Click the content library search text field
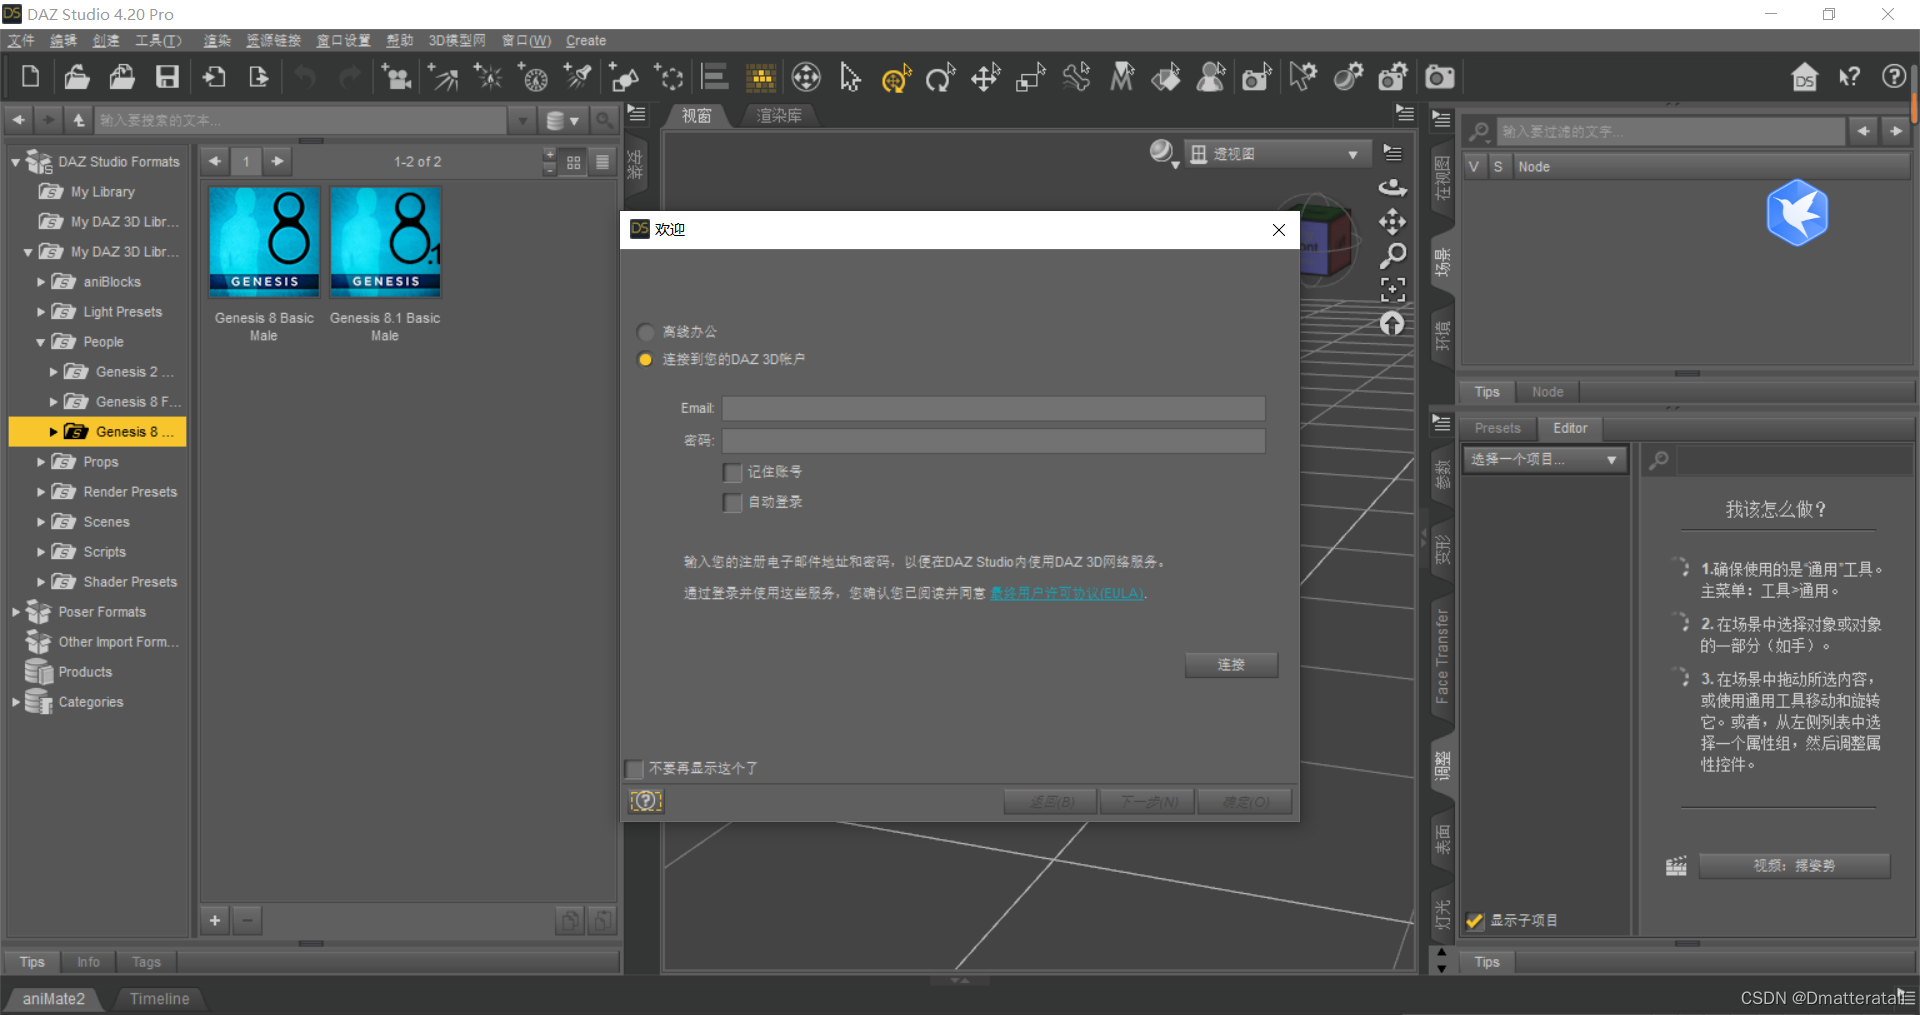Viewport: 1920px width, 1015px height. pyautogui.click(x=302, y=121)
